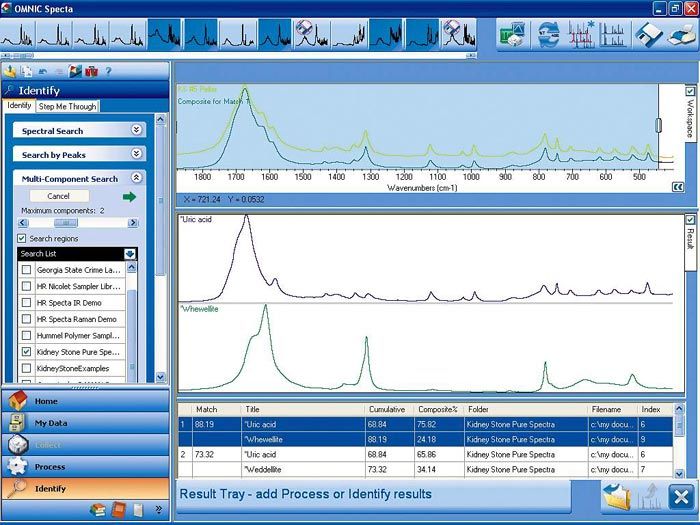Click the Process gear icon
Viewport: 700px width, 525px height.
point(17,466)
